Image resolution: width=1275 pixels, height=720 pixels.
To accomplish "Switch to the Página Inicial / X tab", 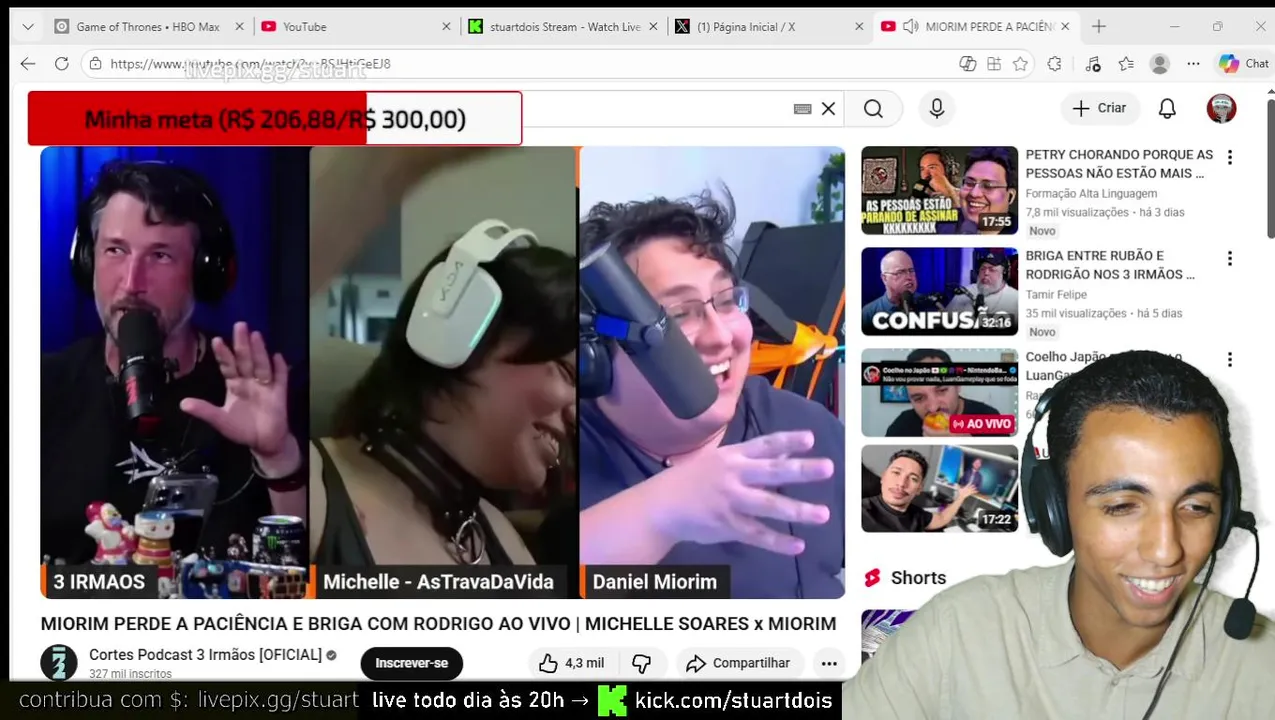I will pos(770,27).
